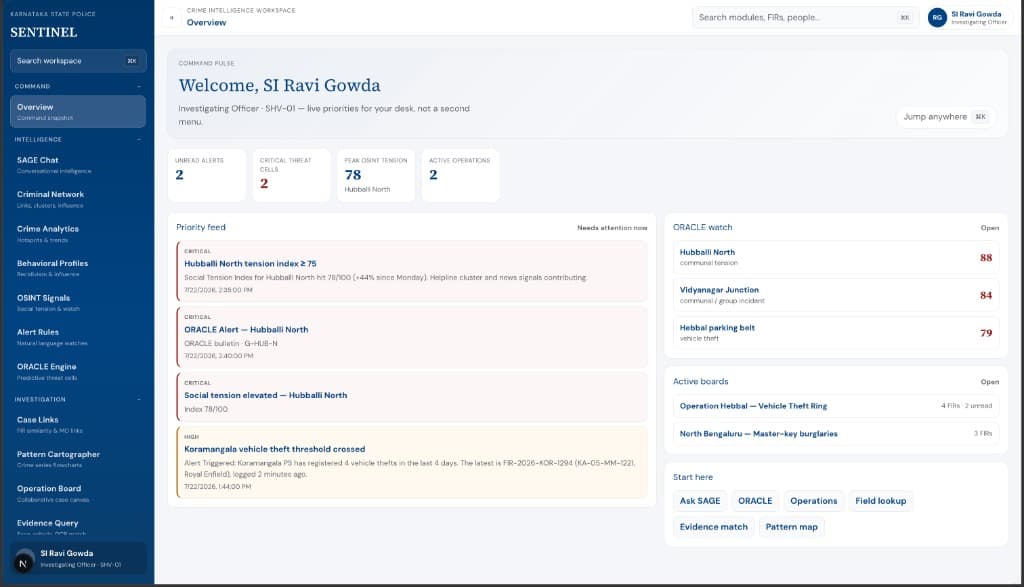Image resolution: width=1024 pixels, height=587 pixels.
Task: Open Case Links under Investigation
Action: 78,424
